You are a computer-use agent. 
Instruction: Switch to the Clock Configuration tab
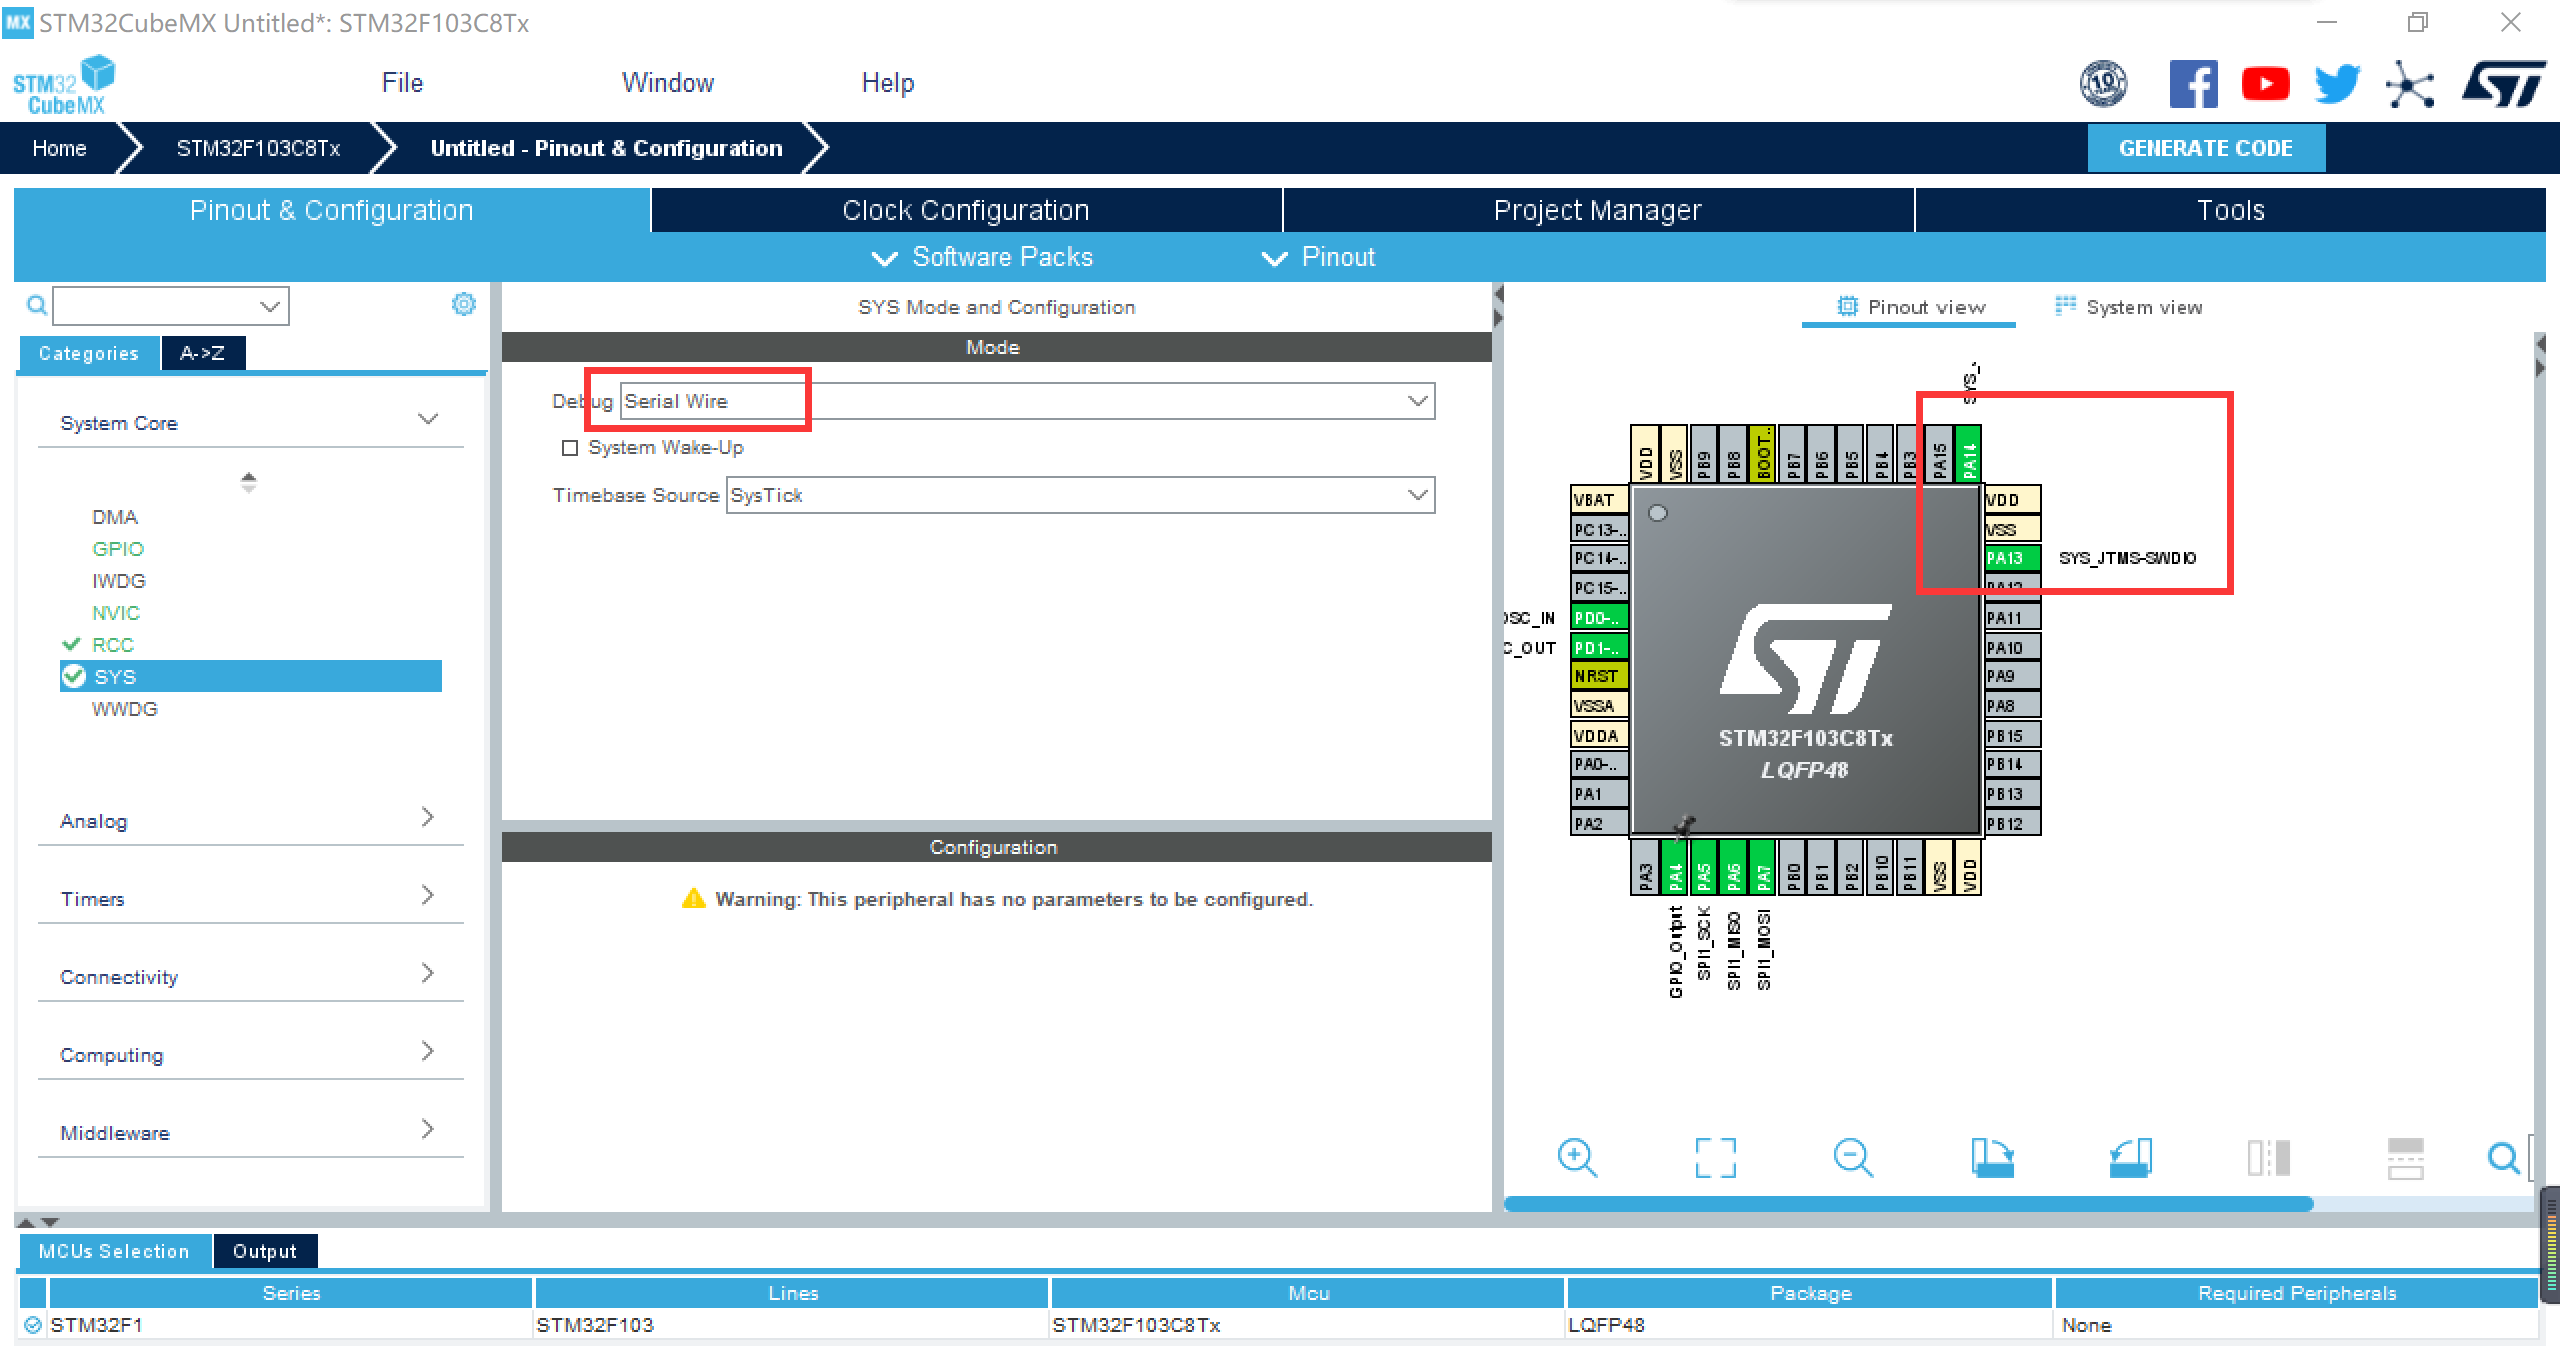965,210
